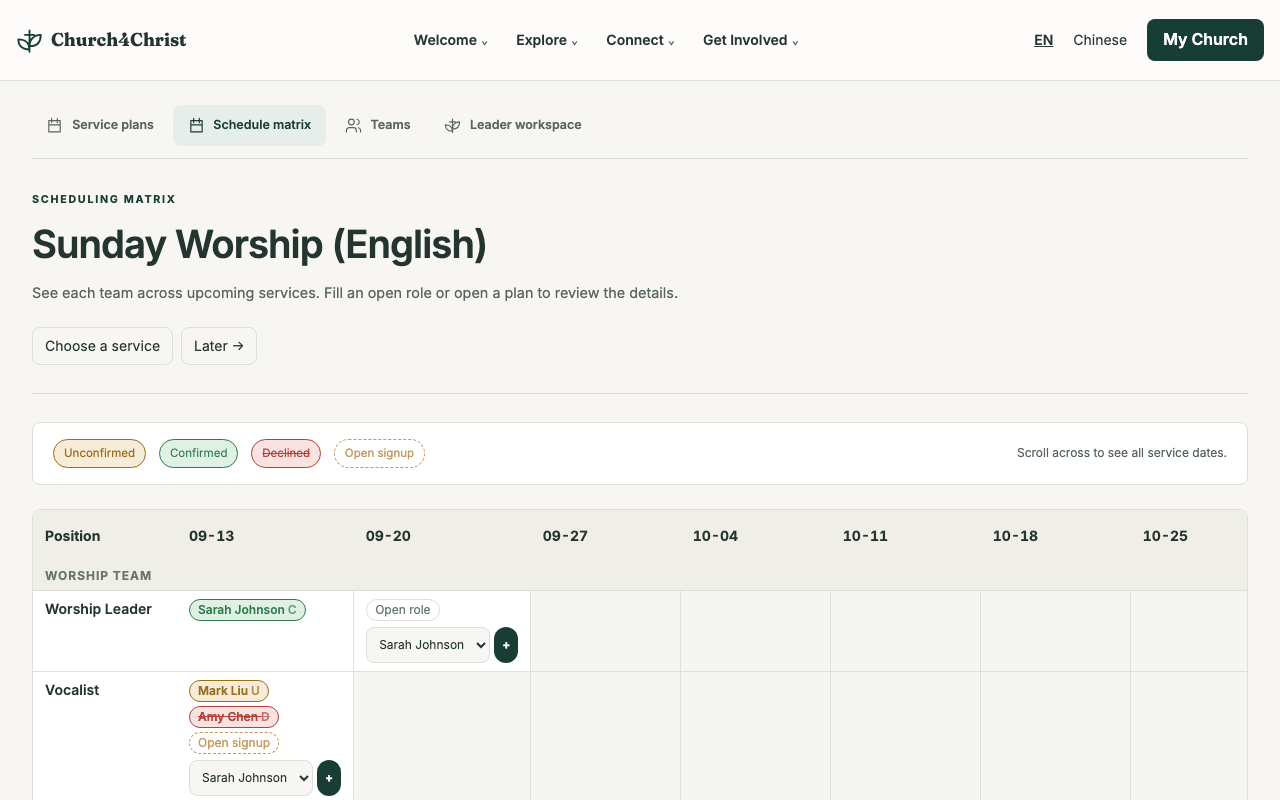This screenshot has width=1280, height=800.
Task: Switch to the Teams tab
Action: (378, 125)
